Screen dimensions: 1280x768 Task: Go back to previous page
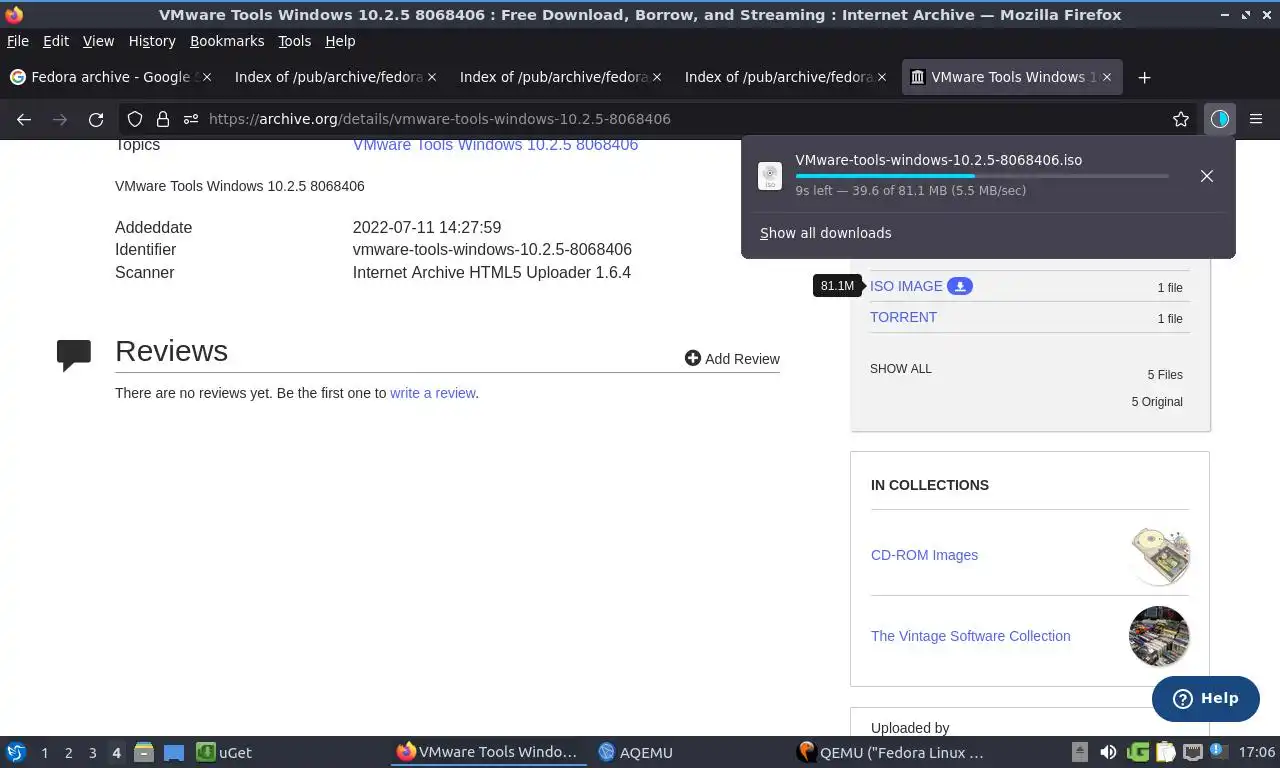click(x=24, y=119)
